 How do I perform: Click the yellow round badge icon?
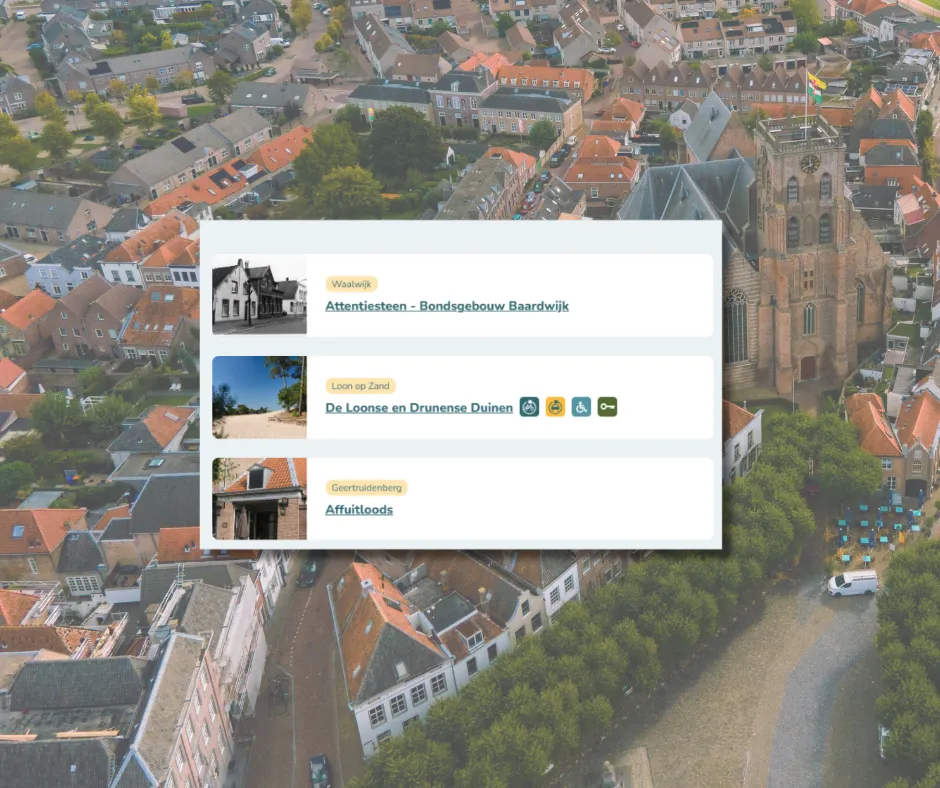pos(555,407)
